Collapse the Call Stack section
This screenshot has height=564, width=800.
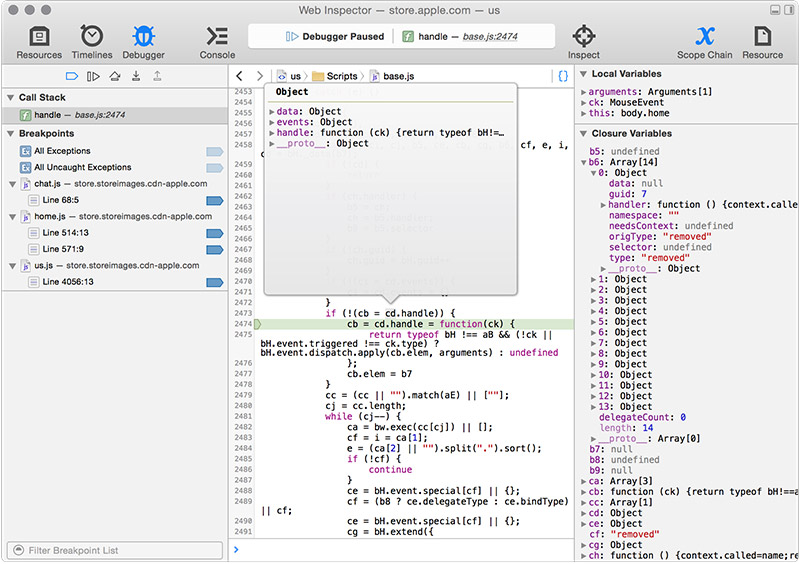point(10,97)
